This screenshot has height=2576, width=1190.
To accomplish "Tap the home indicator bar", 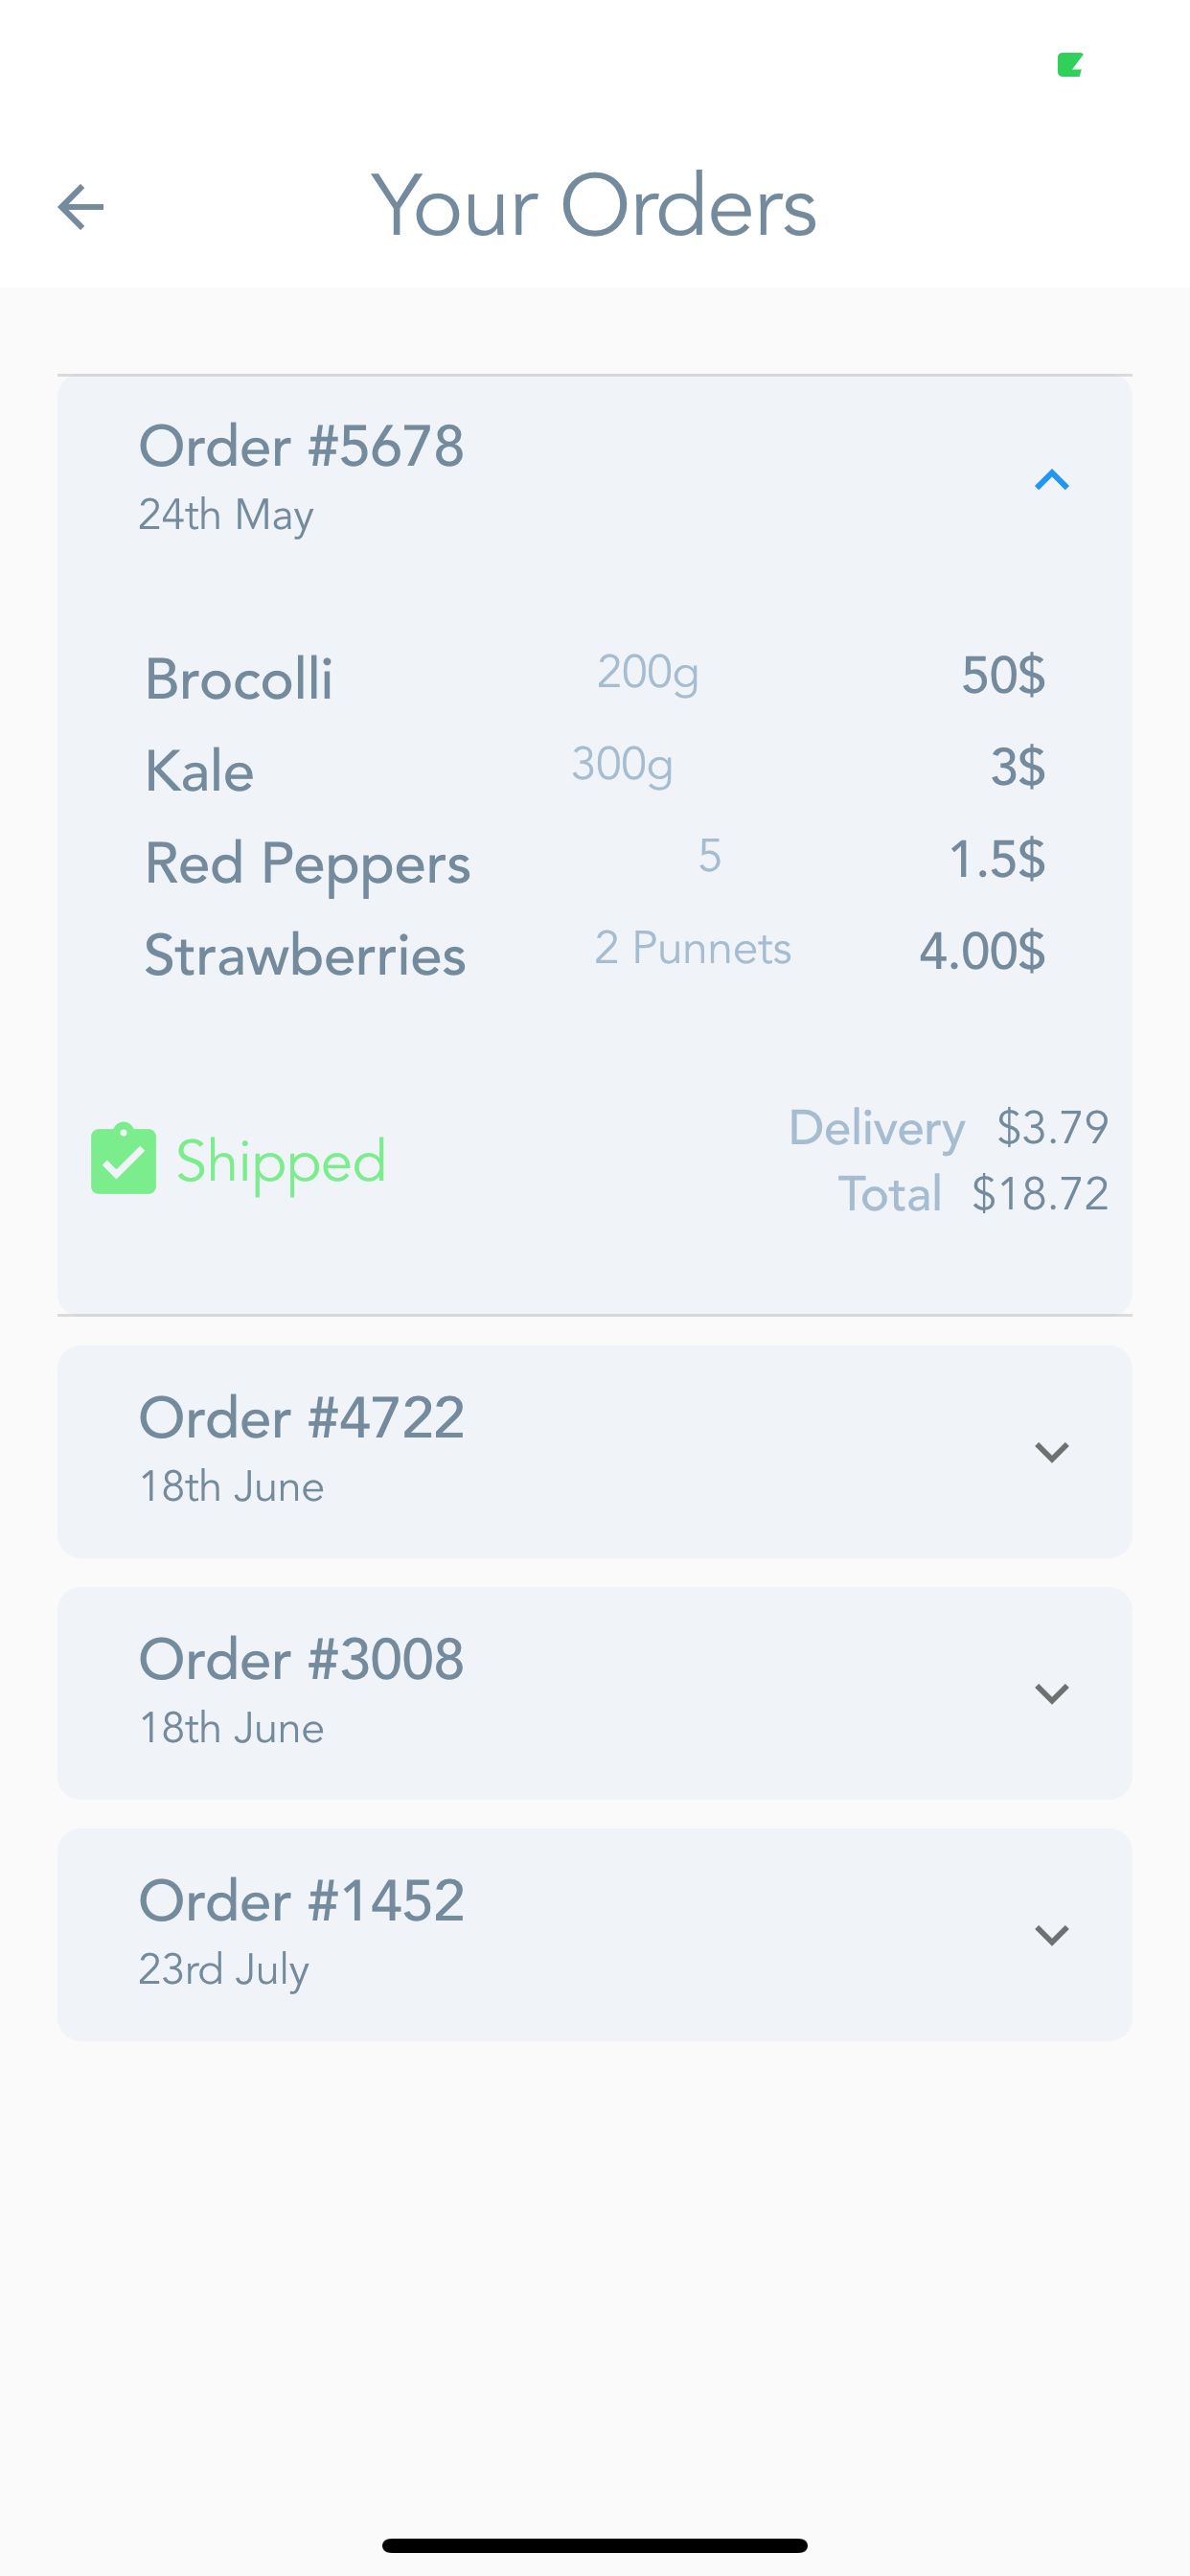I will point(594,2545).
